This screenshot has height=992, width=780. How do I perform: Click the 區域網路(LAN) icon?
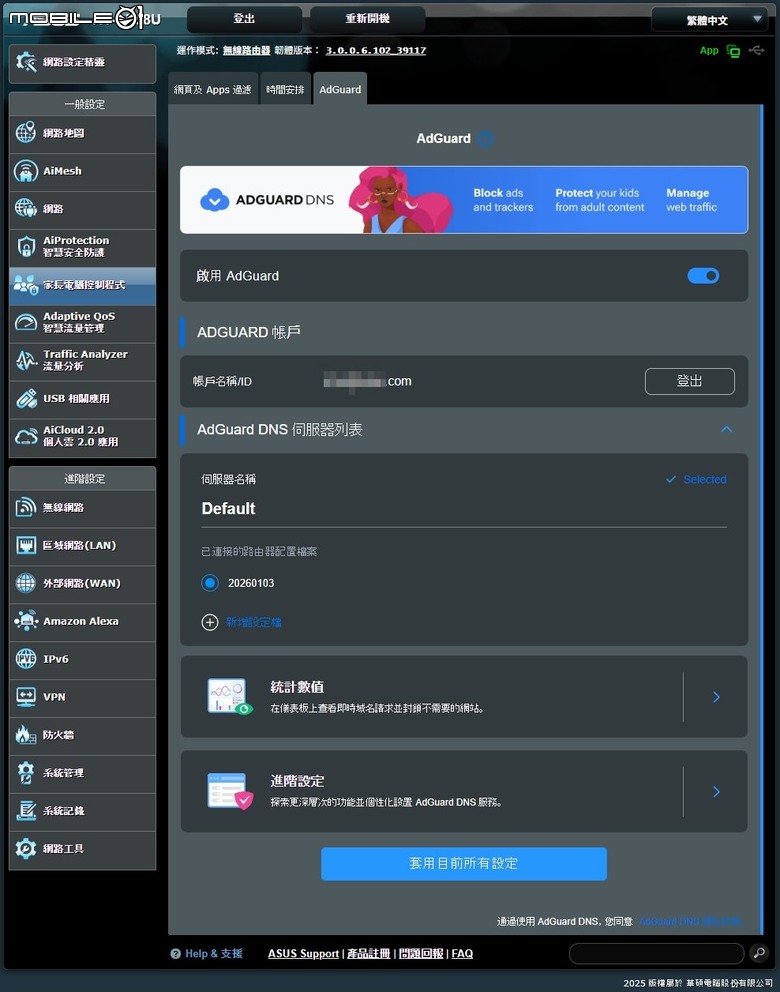[26, 545]
